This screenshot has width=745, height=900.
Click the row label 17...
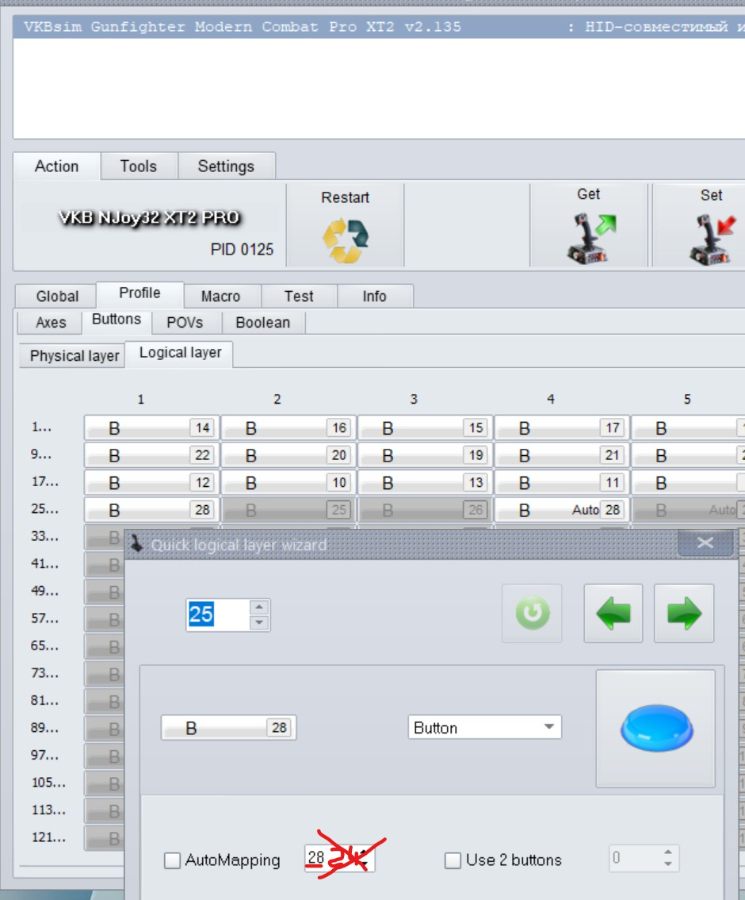(x=45, y=482)
